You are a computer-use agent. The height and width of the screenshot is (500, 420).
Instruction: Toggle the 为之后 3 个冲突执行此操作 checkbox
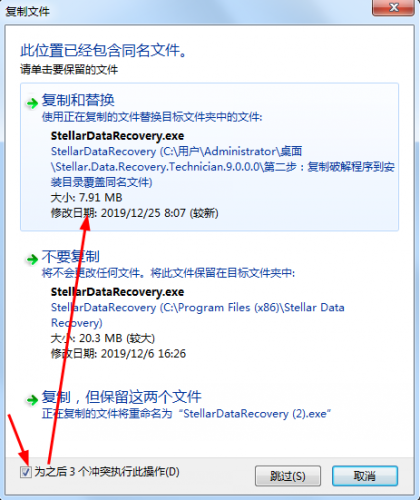coord(26,472)
